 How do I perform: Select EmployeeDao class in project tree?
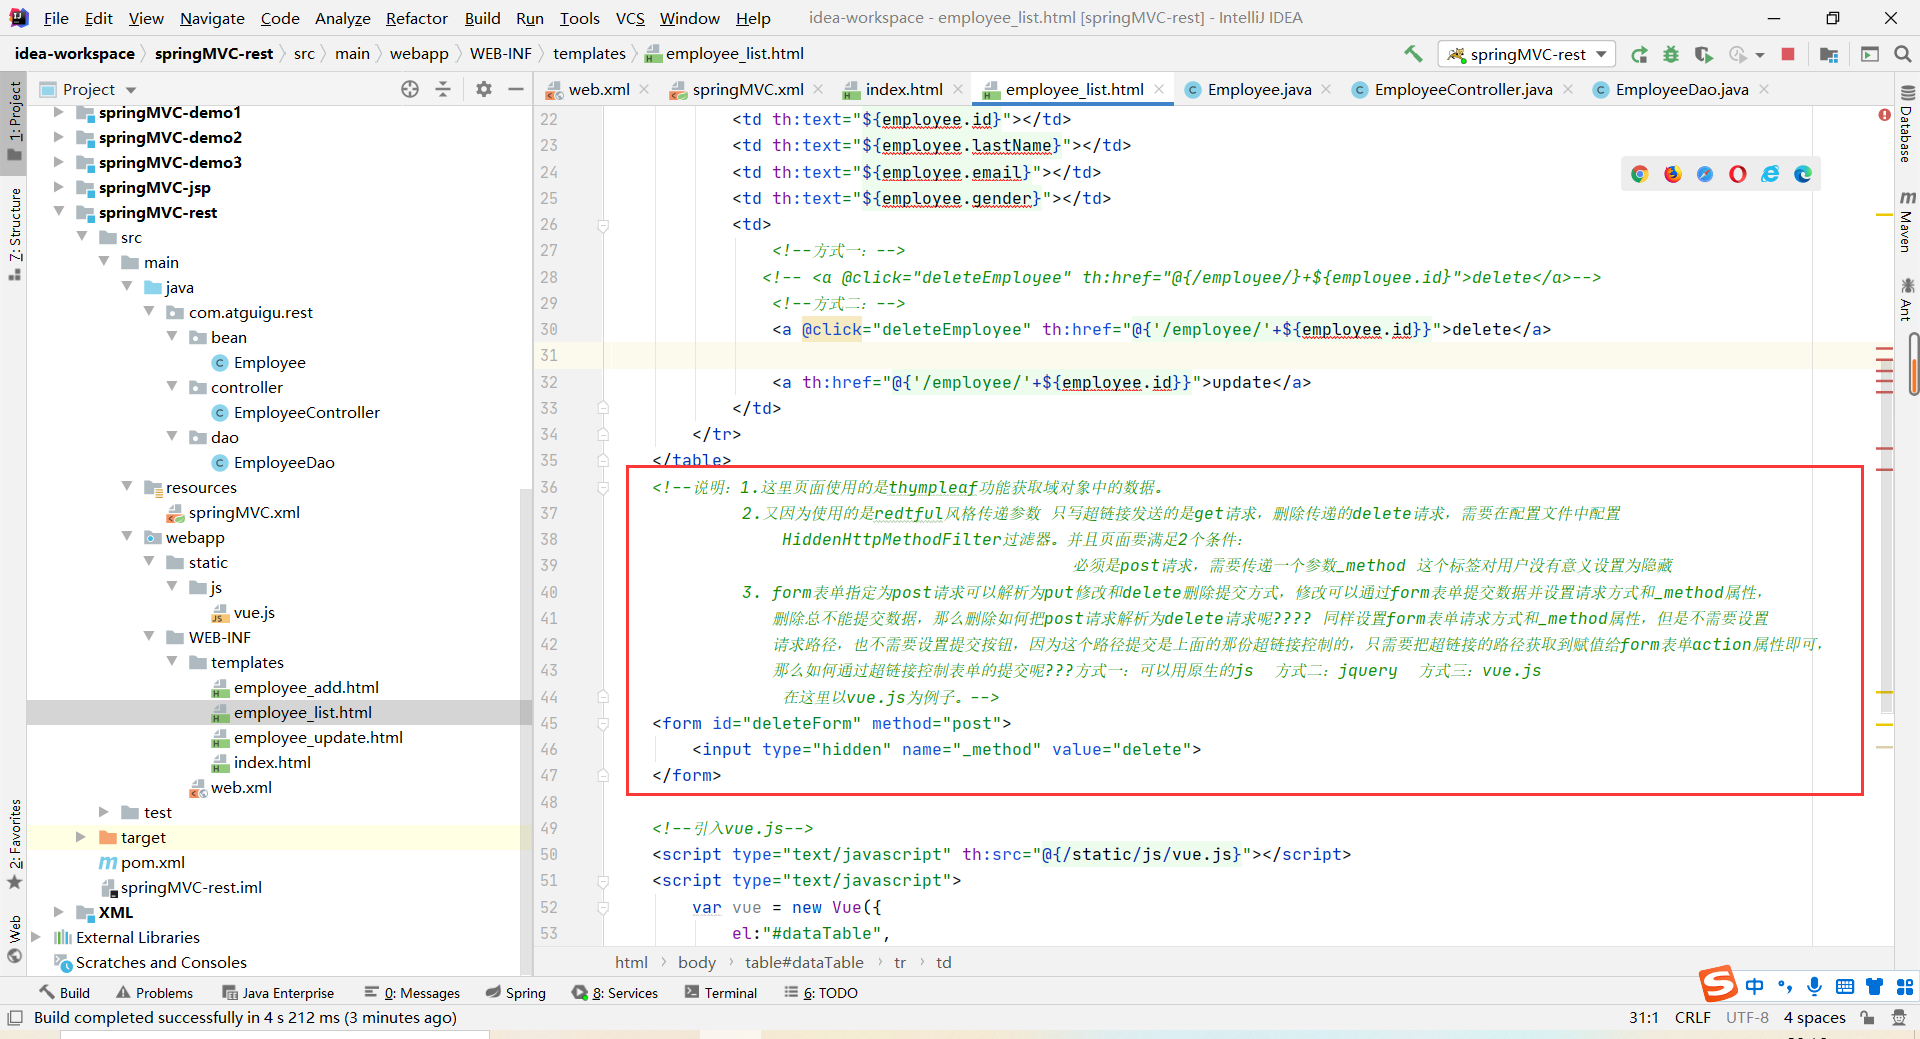point(284,462)
